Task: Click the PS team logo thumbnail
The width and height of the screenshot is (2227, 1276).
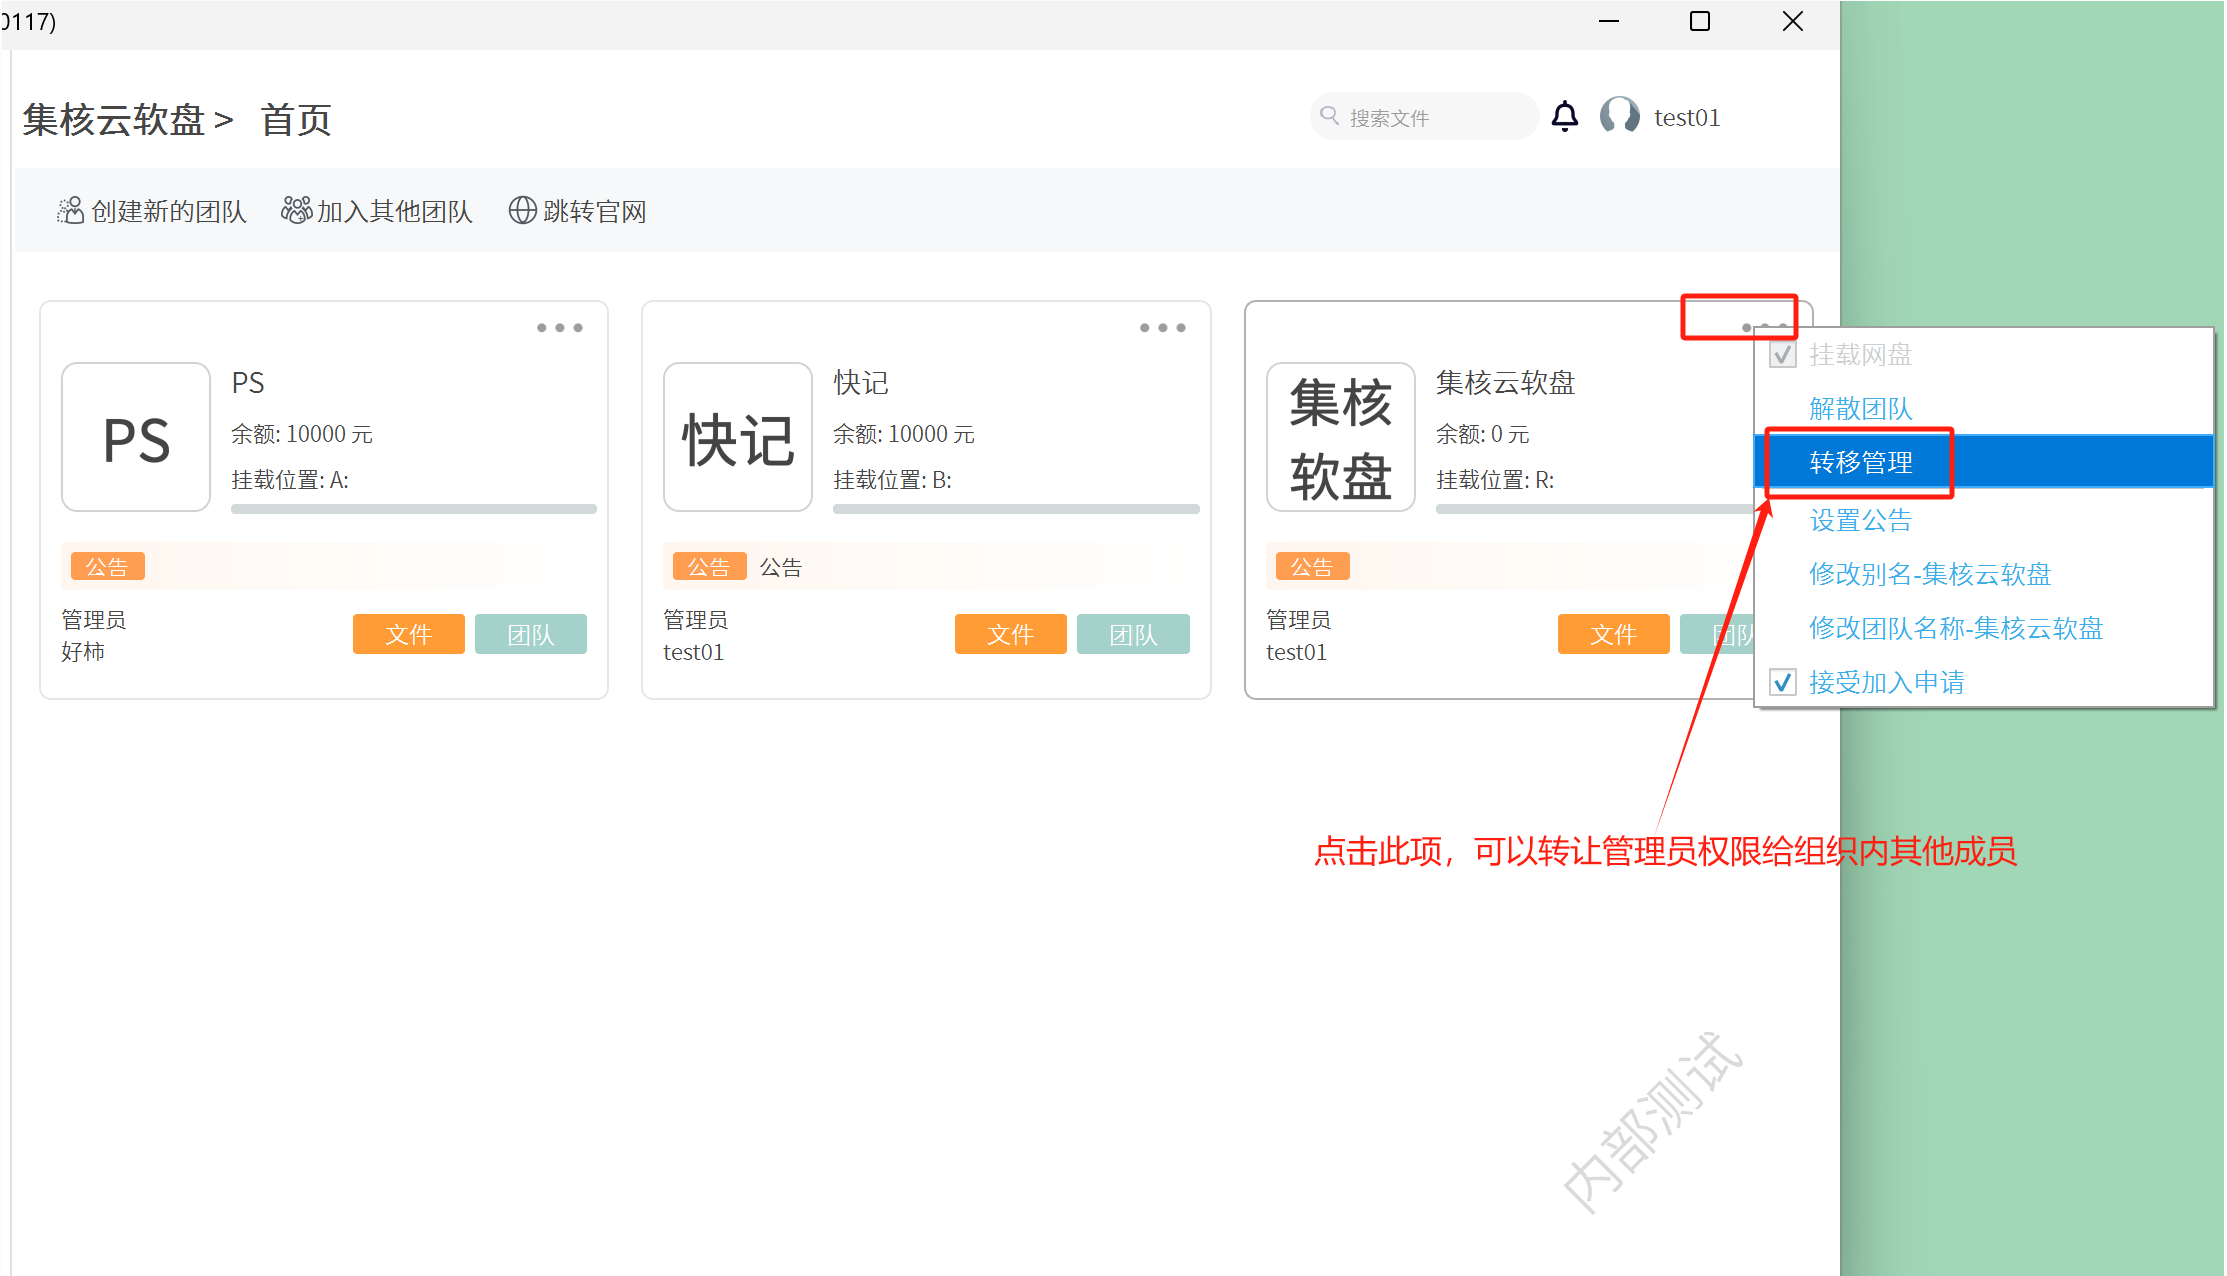Action: pyautogui.click(x=136, y=438)
